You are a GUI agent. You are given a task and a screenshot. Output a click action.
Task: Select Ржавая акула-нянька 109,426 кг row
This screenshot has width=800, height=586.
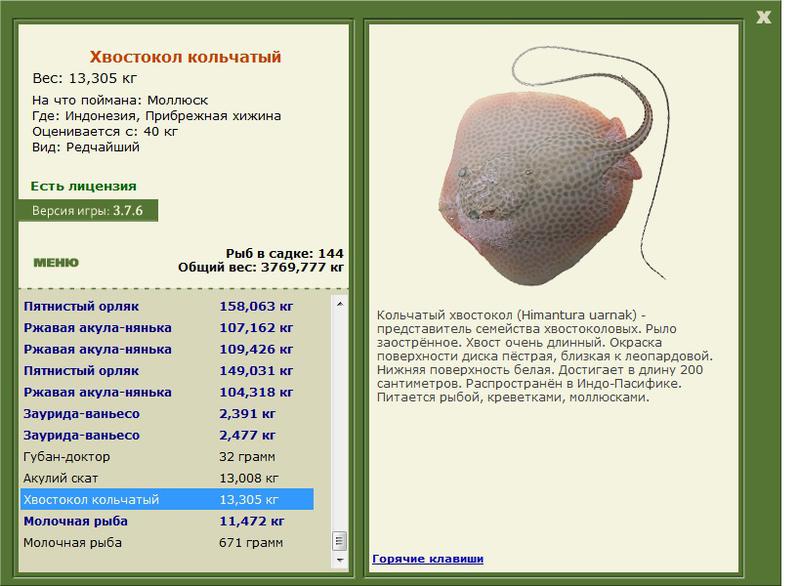[x=167, y=349]
